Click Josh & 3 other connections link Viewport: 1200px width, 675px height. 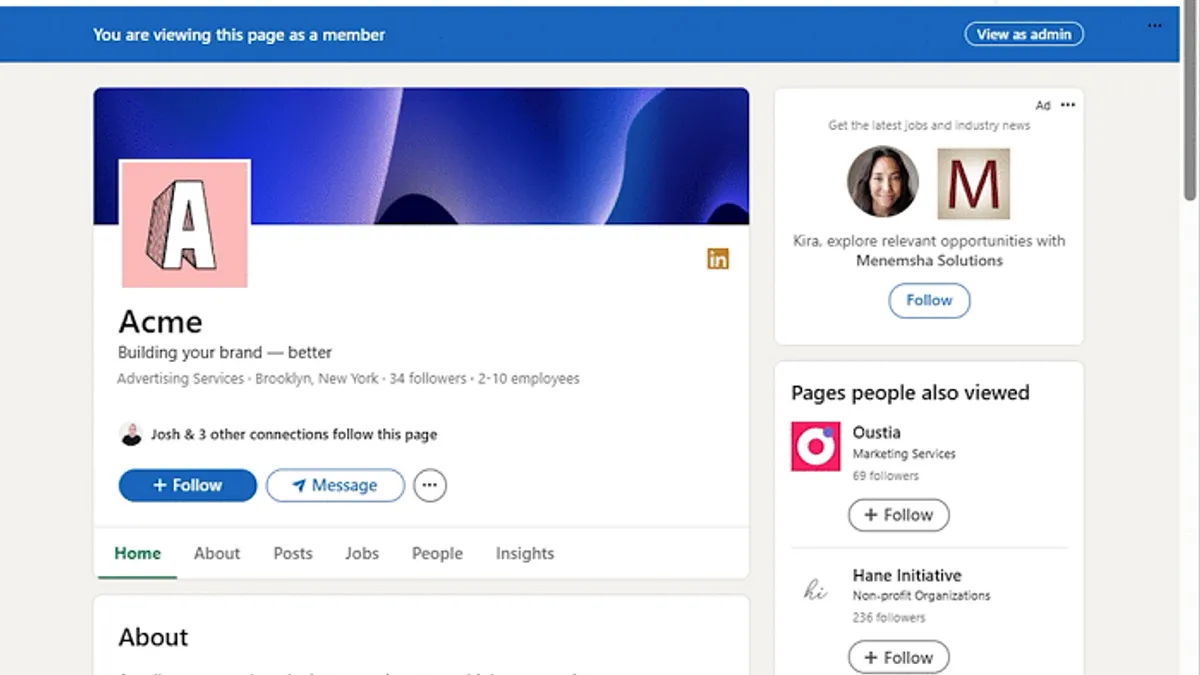point(294,434)
